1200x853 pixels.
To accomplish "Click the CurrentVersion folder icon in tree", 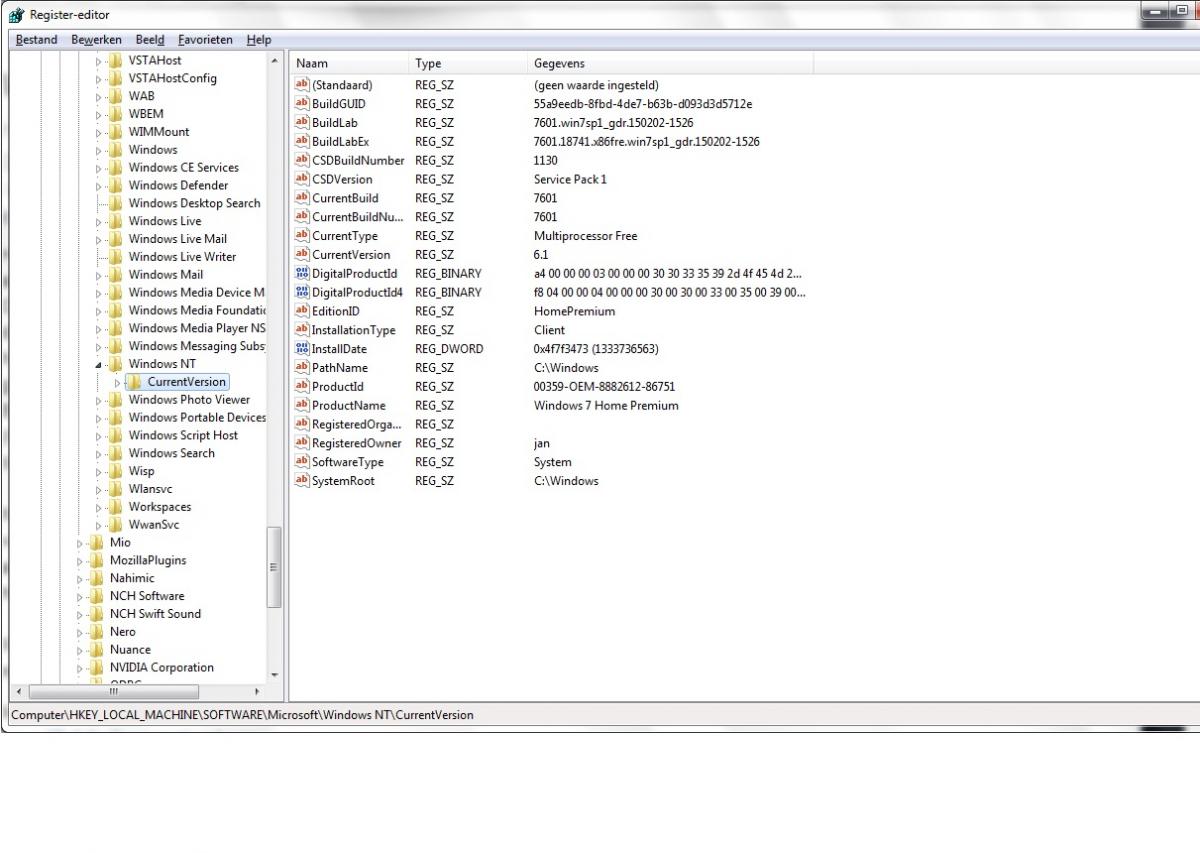I will 134,382.
